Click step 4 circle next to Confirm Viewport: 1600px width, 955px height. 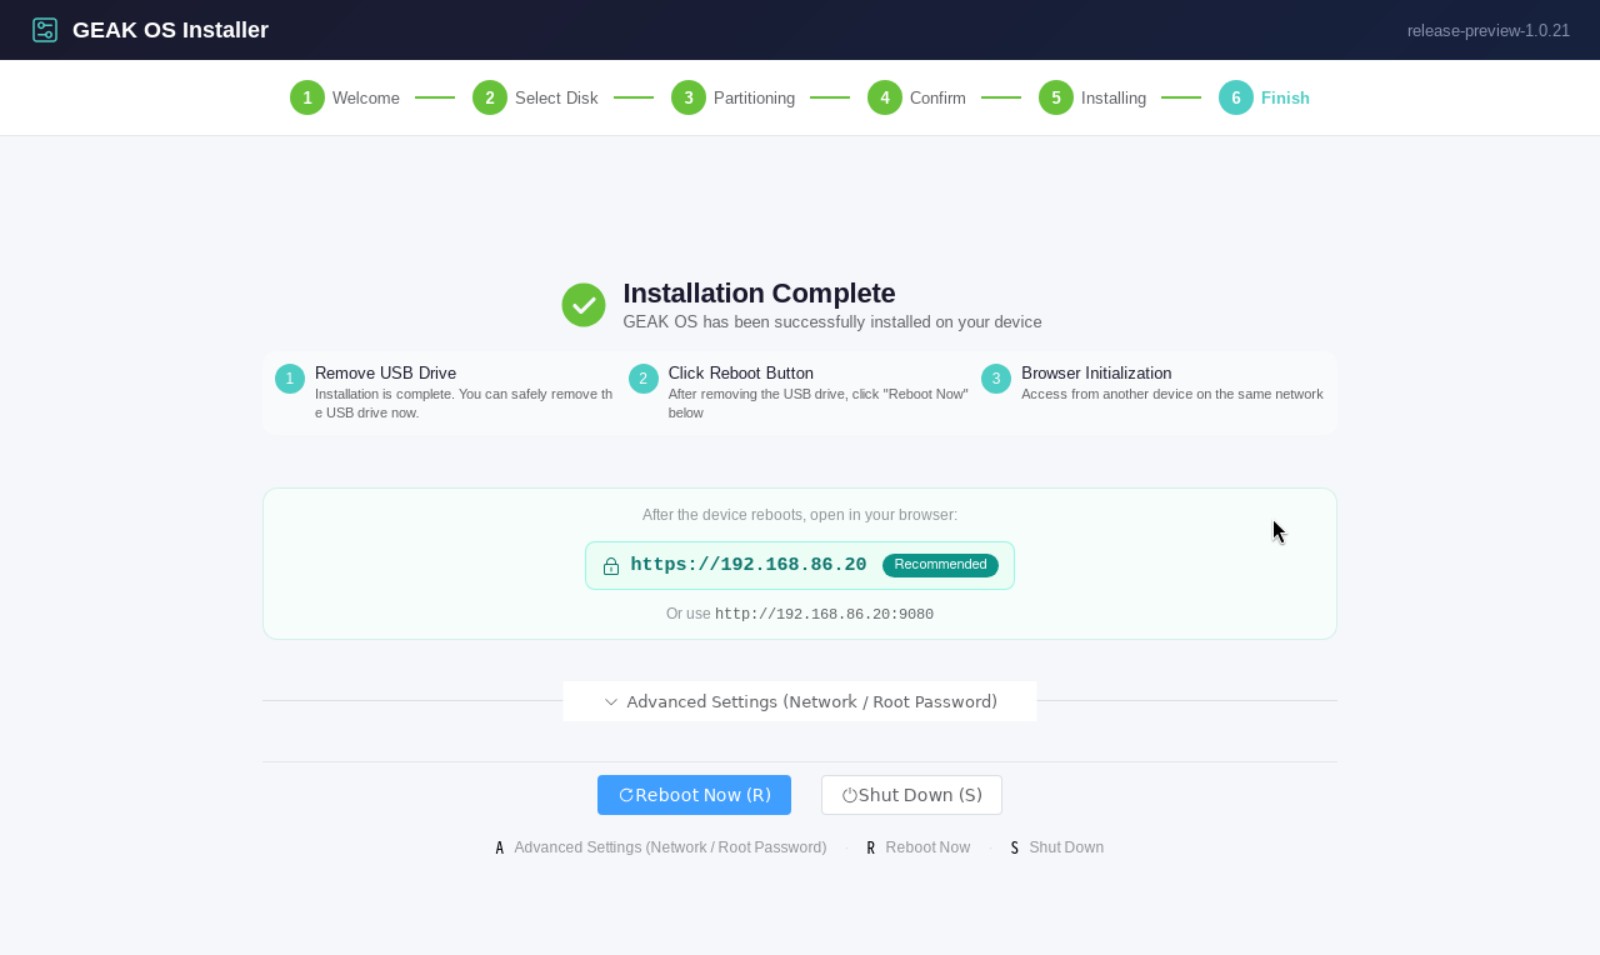pos(885,98)
